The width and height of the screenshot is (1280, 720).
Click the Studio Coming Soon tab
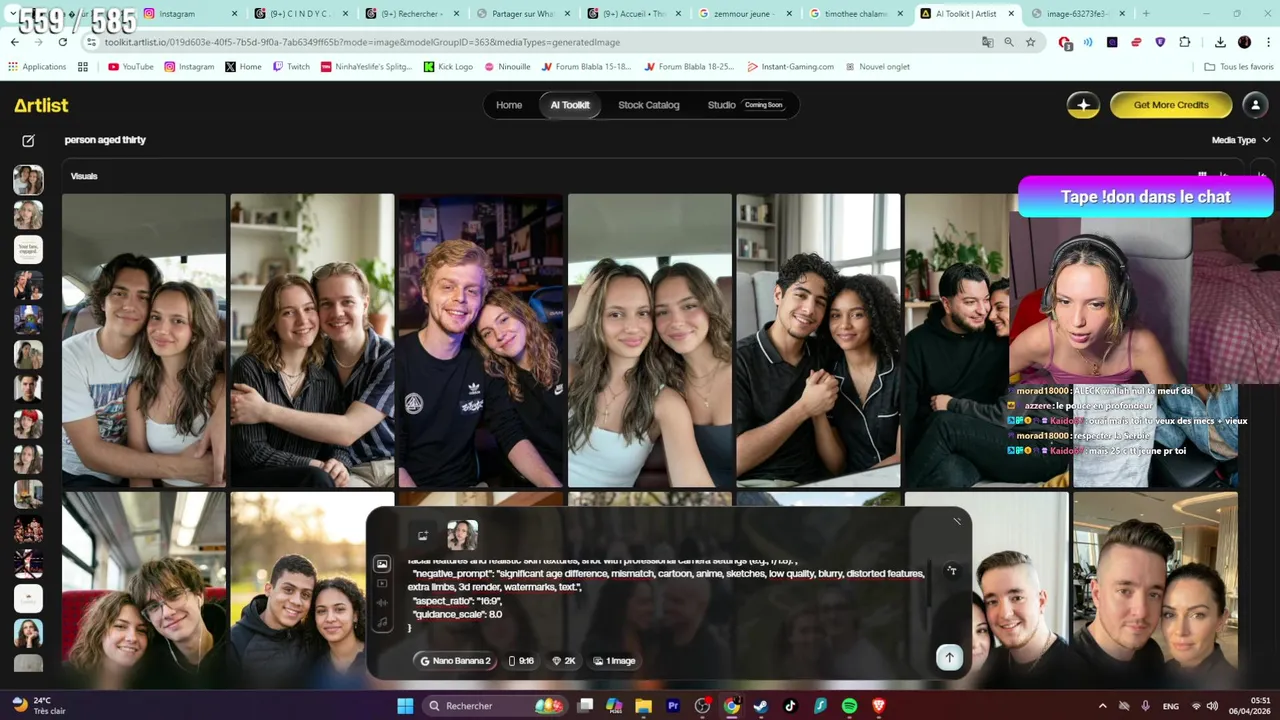pos(746,105)
